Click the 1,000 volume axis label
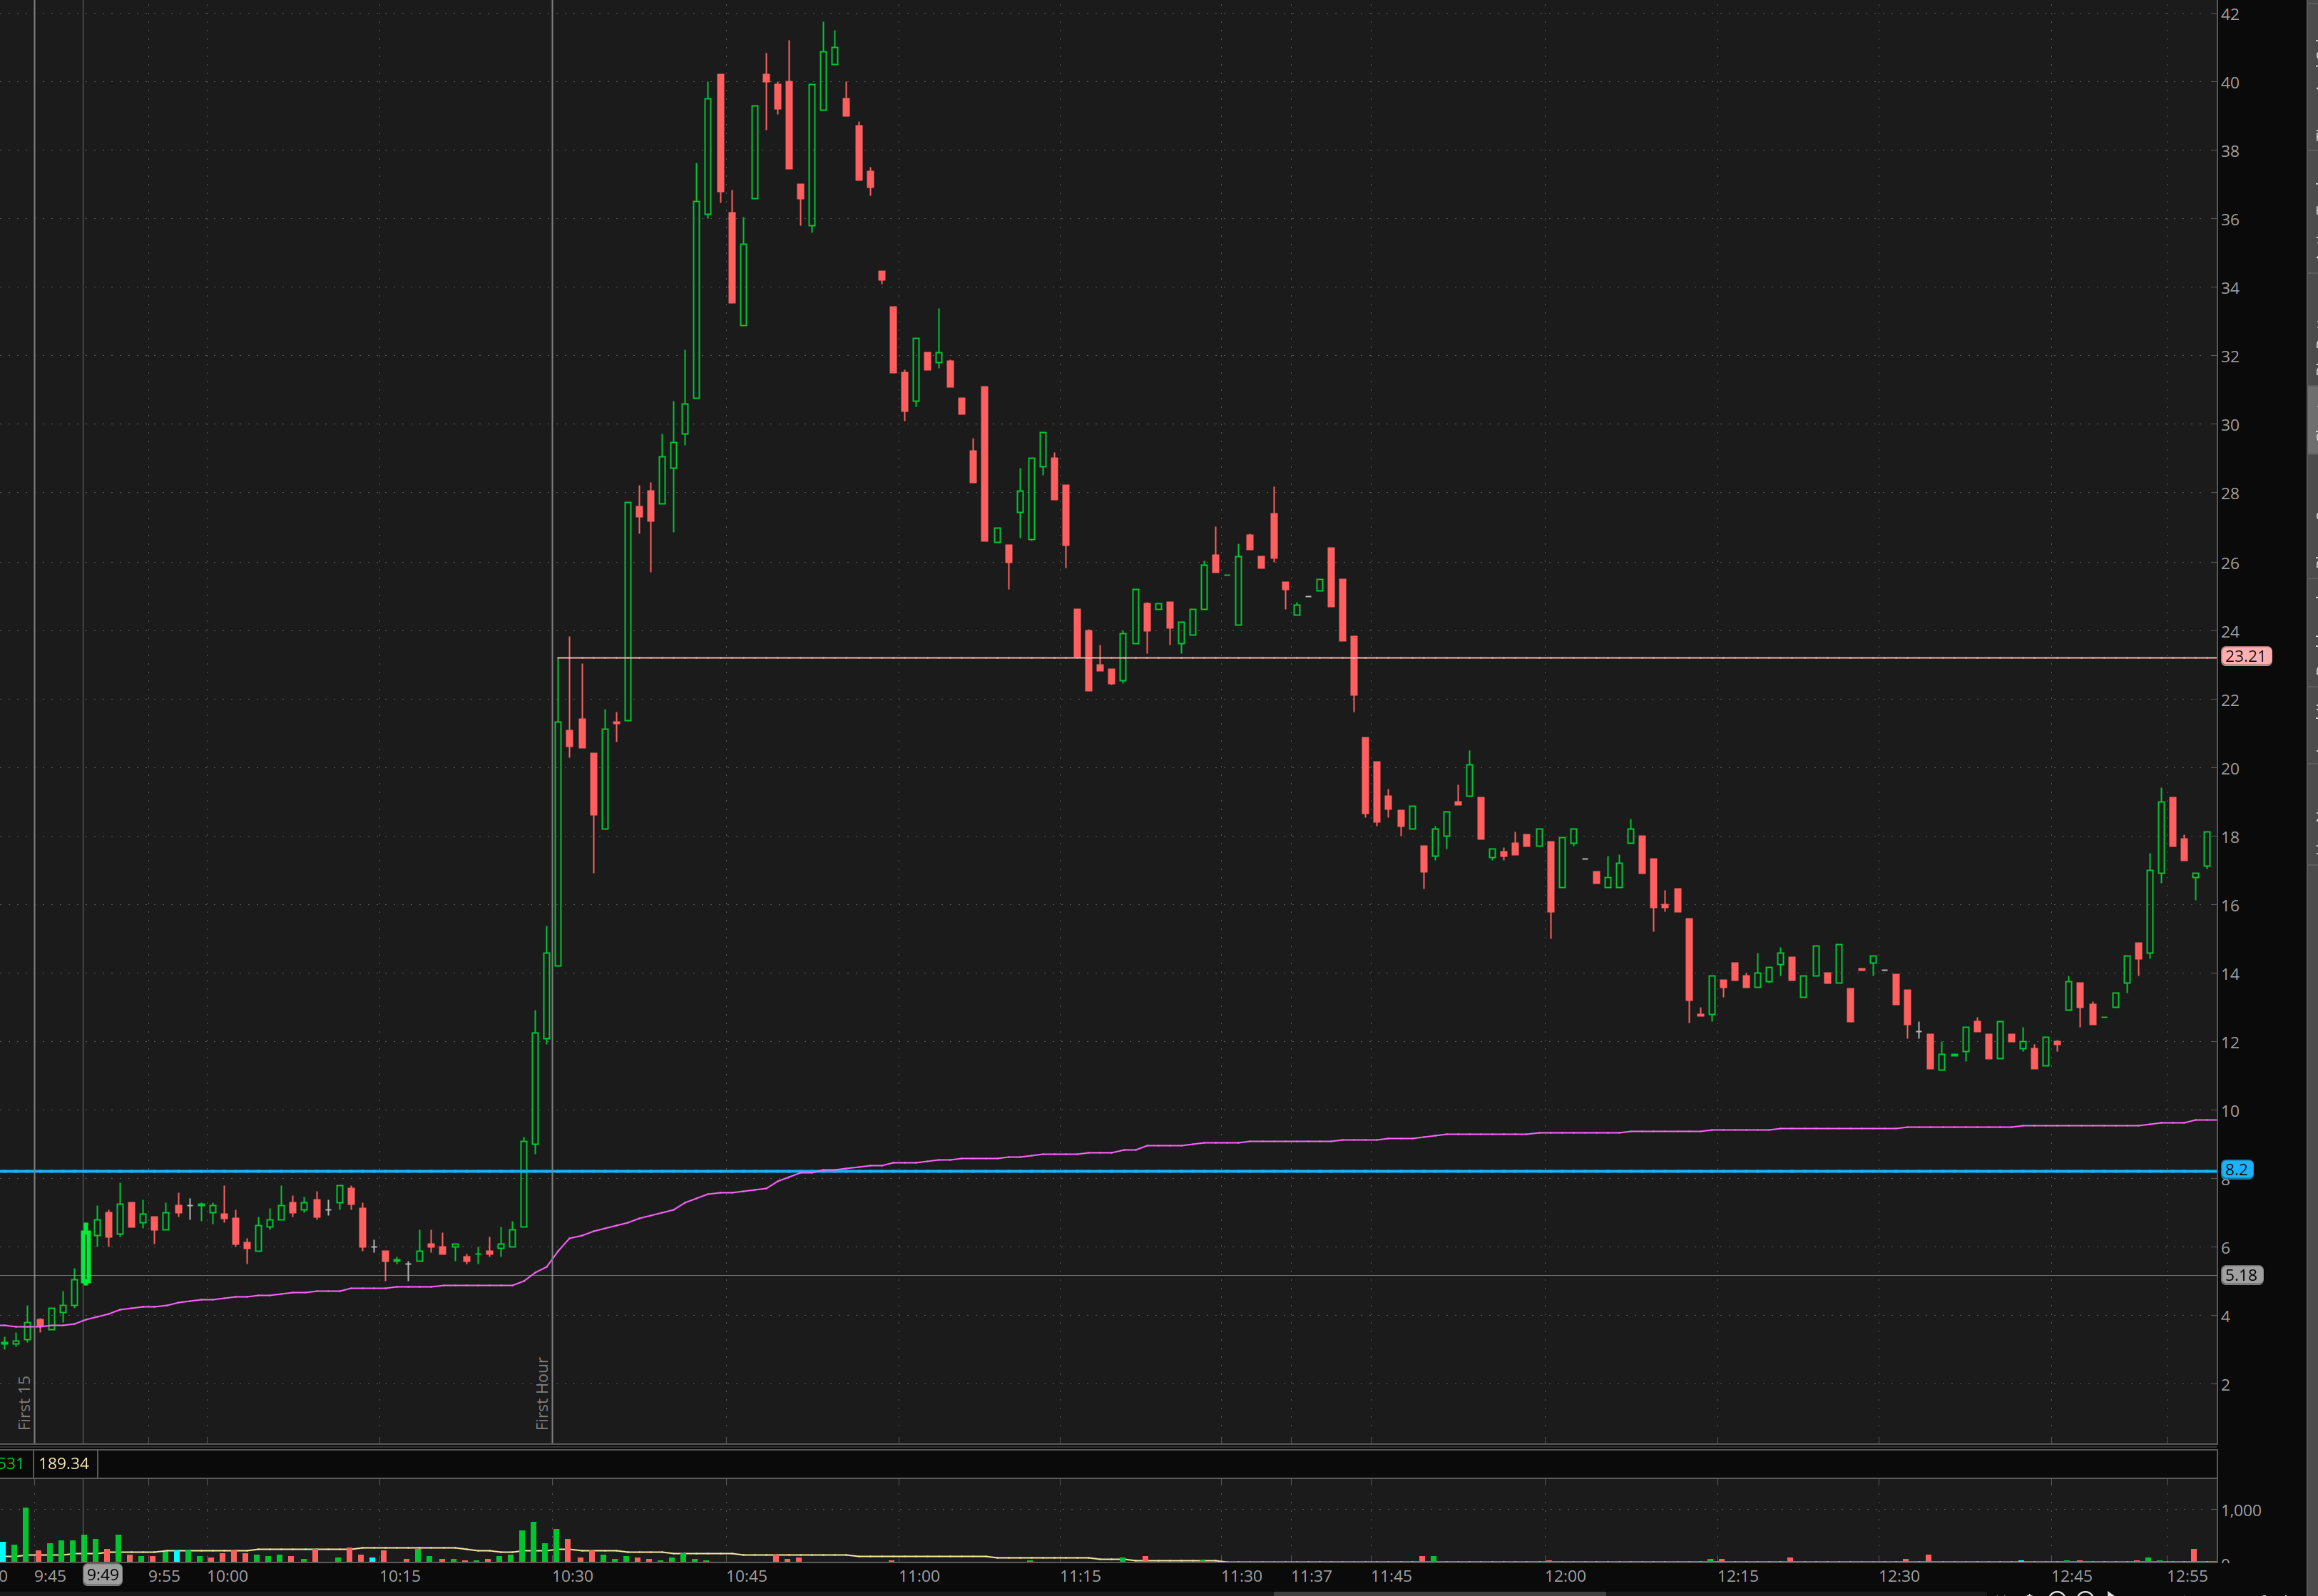The height and width of the screenshot is (1596, 2318). pos(2240,1510)
